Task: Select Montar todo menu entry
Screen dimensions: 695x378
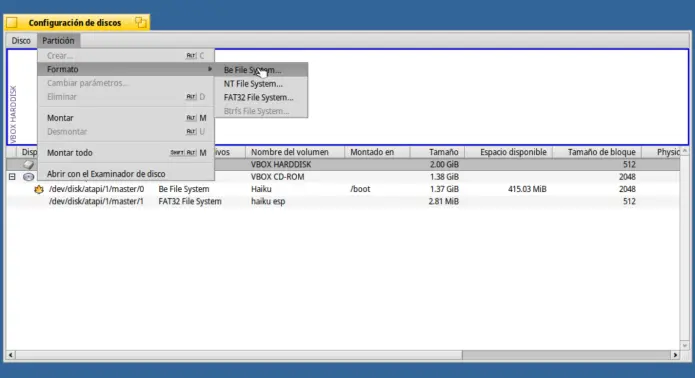Action: pyautogui.click(x=126, y=152)
